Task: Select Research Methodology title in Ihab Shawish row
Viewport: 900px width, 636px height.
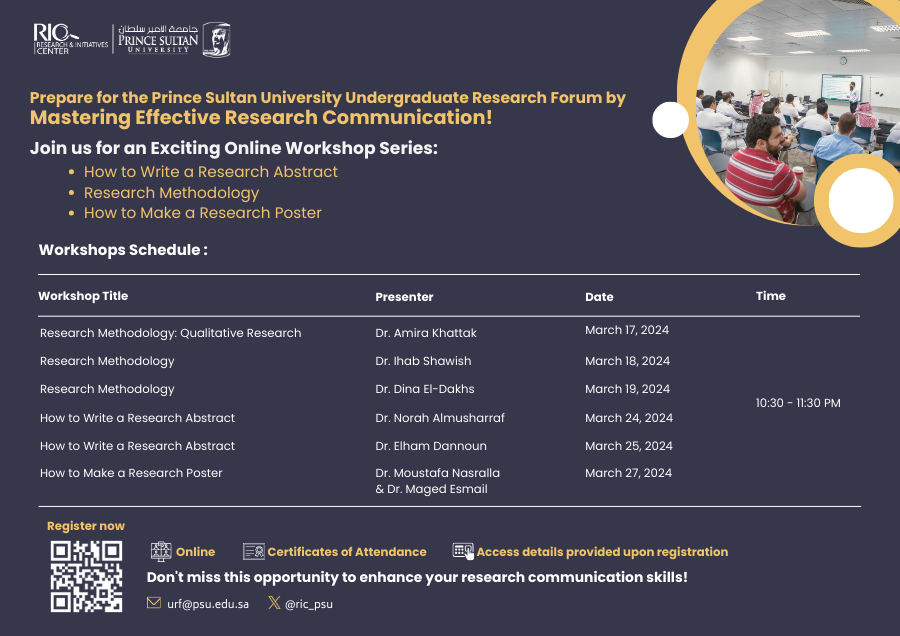Action: 107,361
